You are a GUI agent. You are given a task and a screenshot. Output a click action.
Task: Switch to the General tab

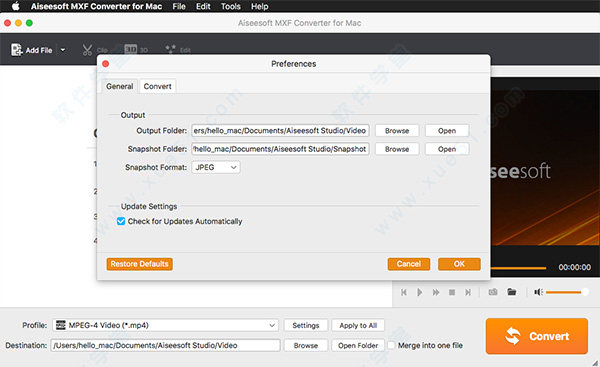(120, 86)
